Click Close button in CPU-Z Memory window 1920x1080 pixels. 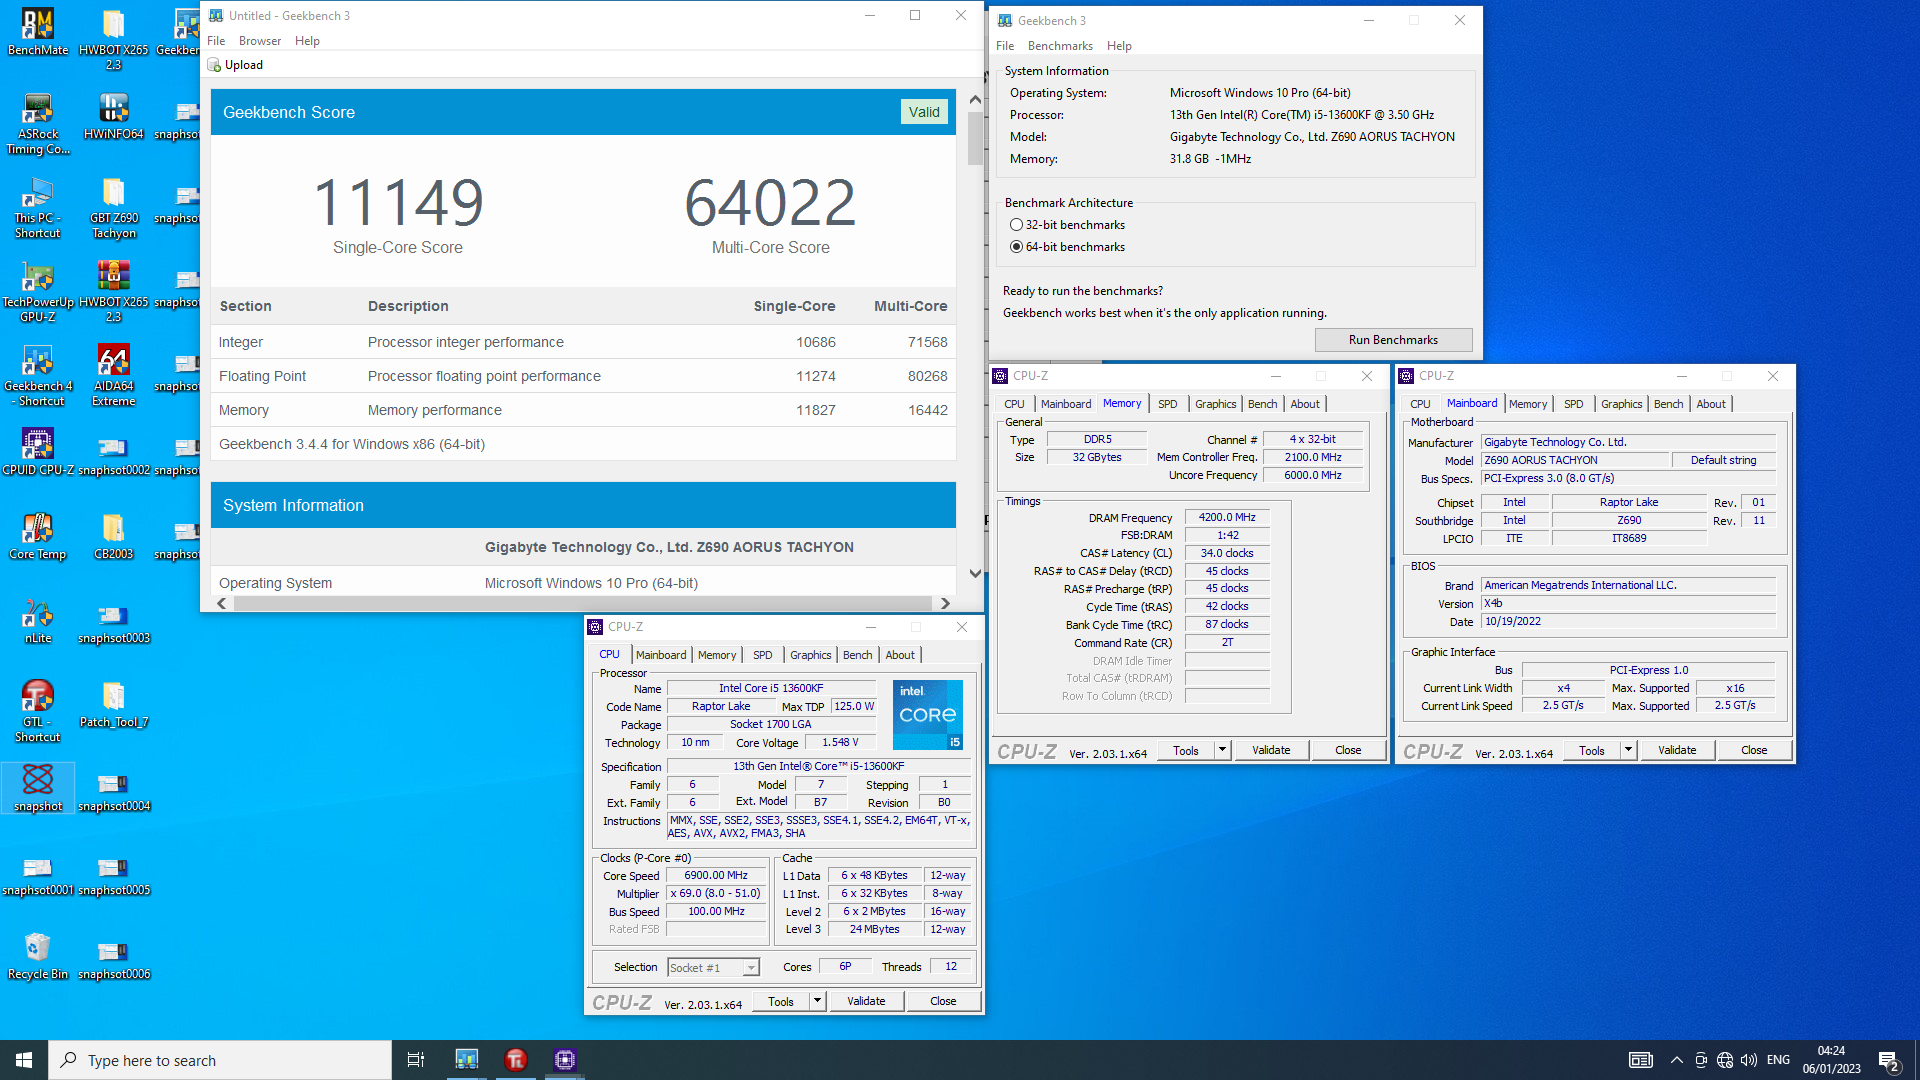tap(1348, 750)
